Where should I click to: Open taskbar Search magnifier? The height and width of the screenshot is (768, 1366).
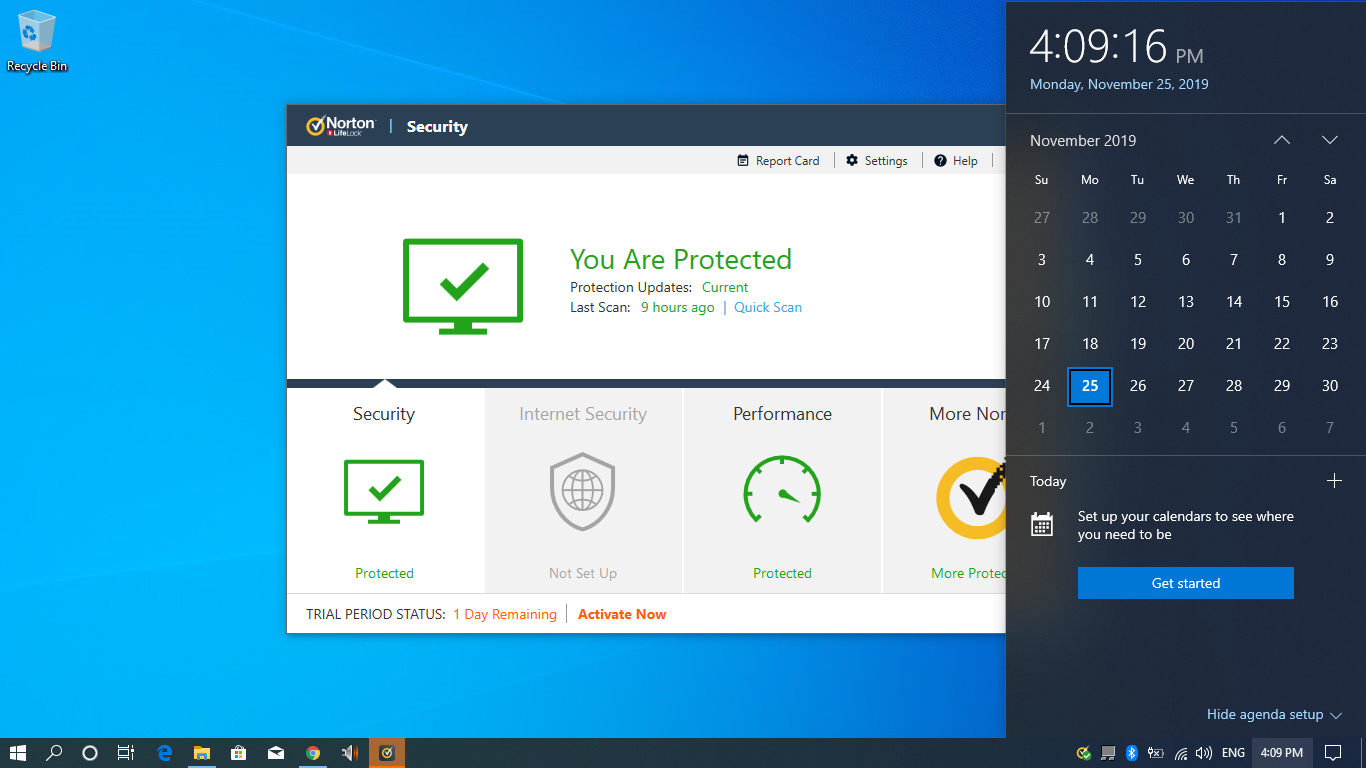(55, 753)
